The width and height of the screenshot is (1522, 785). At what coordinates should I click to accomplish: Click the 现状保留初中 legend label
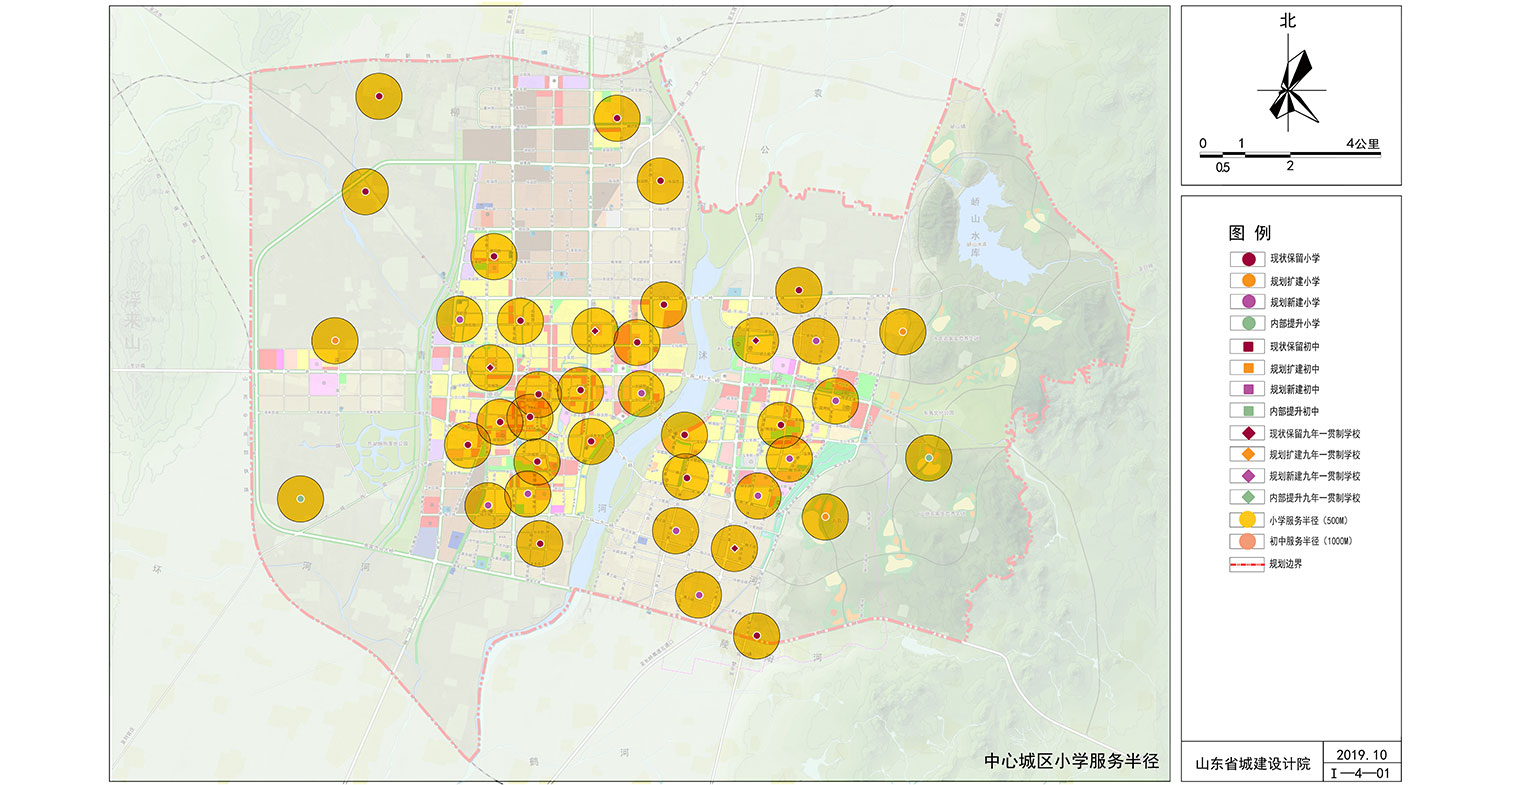[1295, 347]
